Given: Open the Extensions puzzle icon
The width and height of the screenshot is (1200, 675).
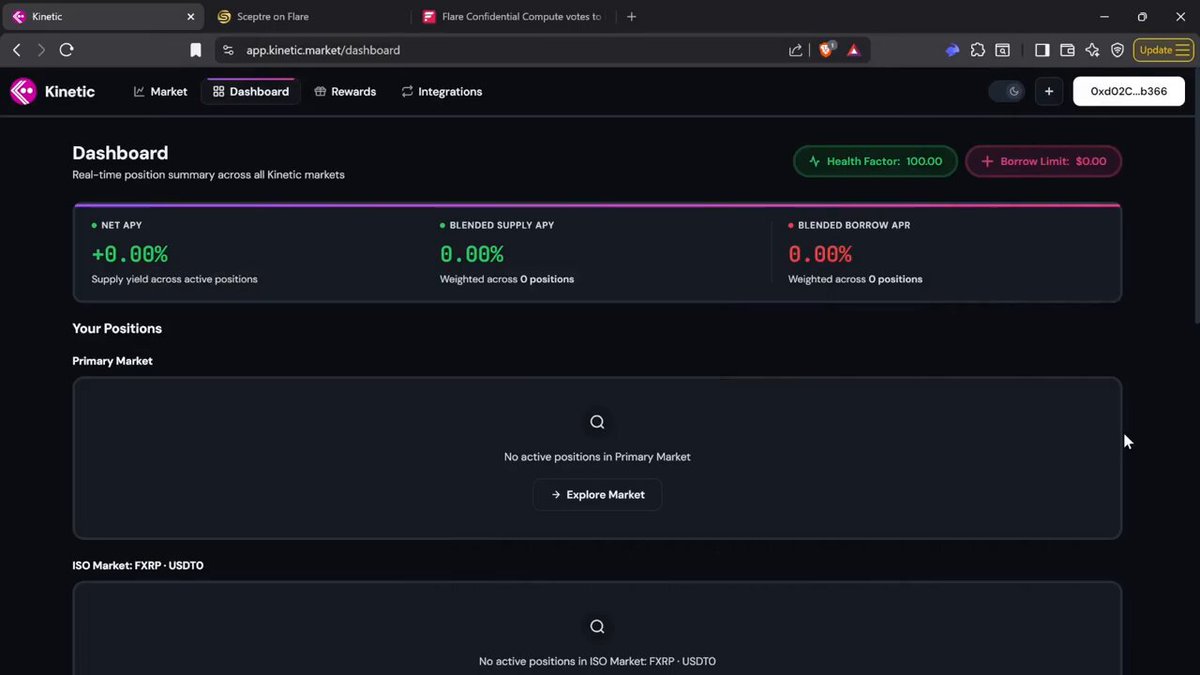Looking at the screenshot, I should coord(978,50).
